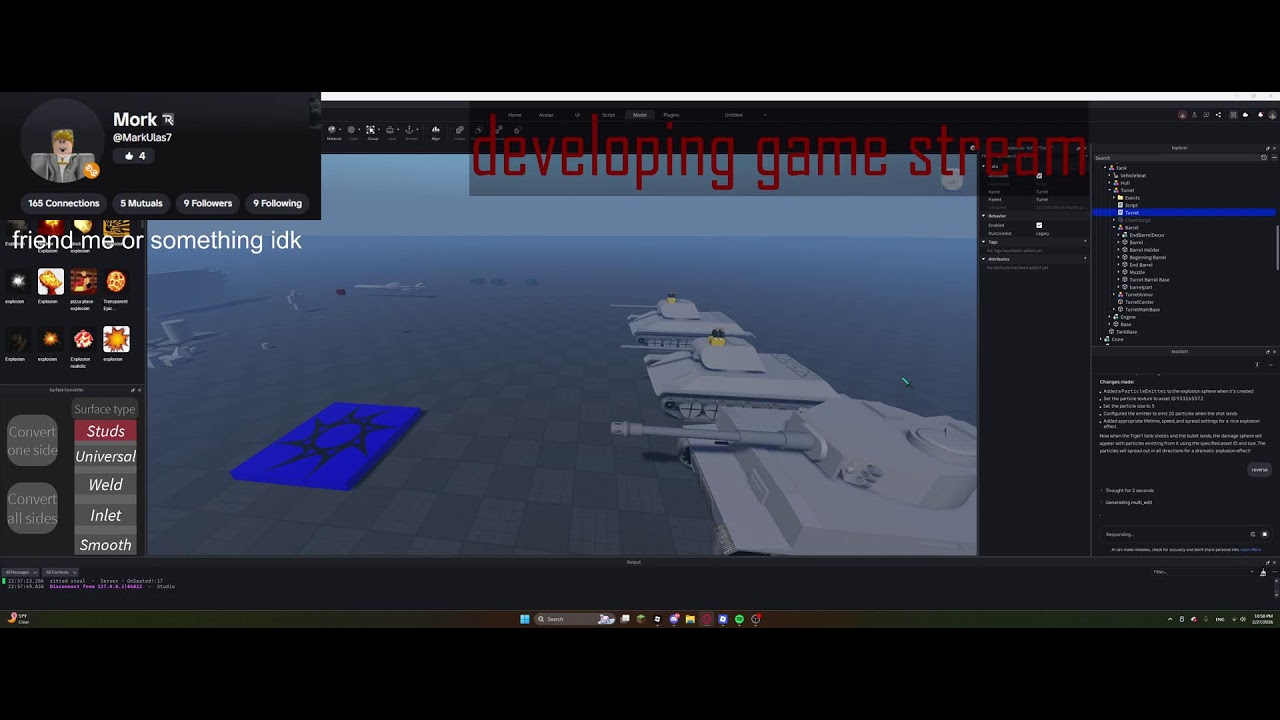
Task: Click the Output filter field
Action: coord(1203,571)
